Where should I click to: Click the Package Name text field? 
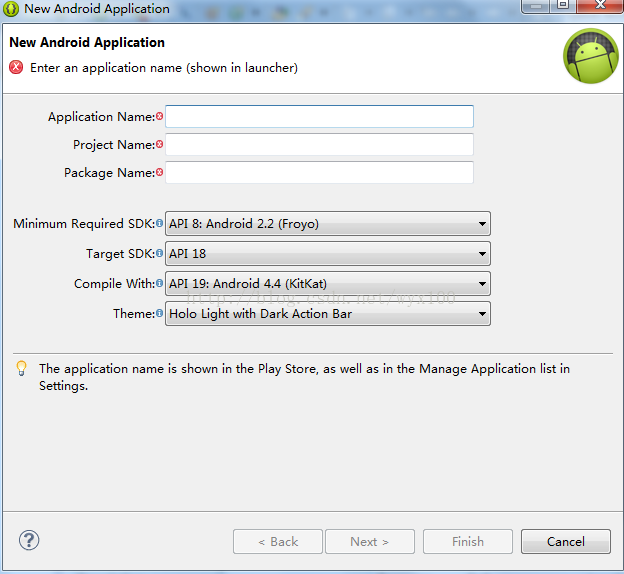319,172
